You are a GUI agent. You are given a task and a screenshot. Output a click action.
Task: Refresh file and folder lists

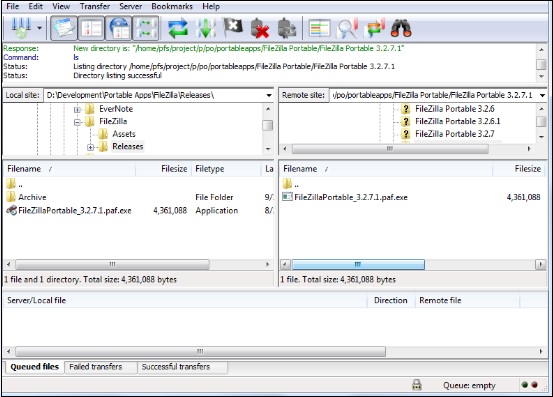point(178,28)
